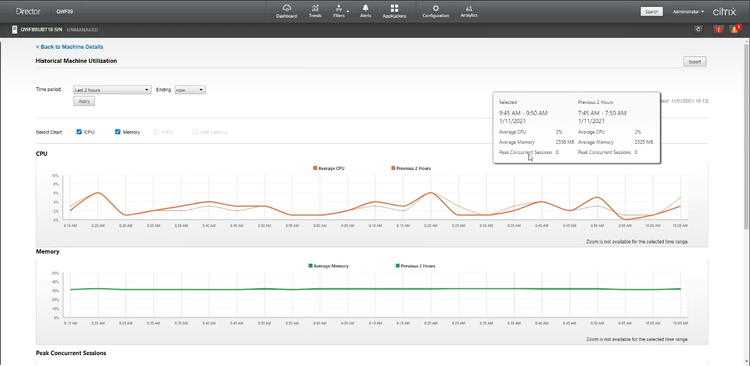This screenshot has height=366, width=750.
Task: Open the Ending dropdown
Action: click(190, 90)
